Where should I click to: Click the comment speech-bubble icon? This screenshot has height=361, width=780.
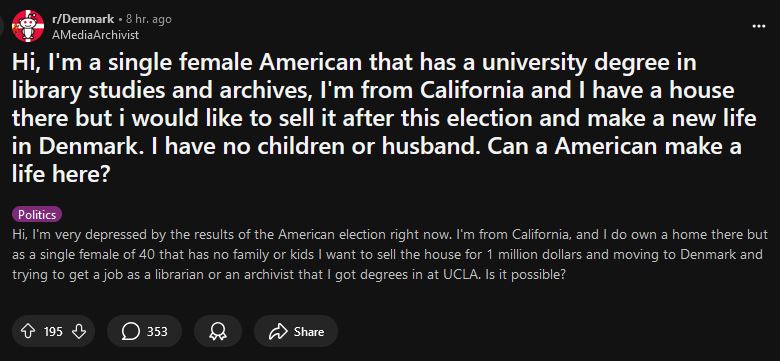[x=130, y=332]
